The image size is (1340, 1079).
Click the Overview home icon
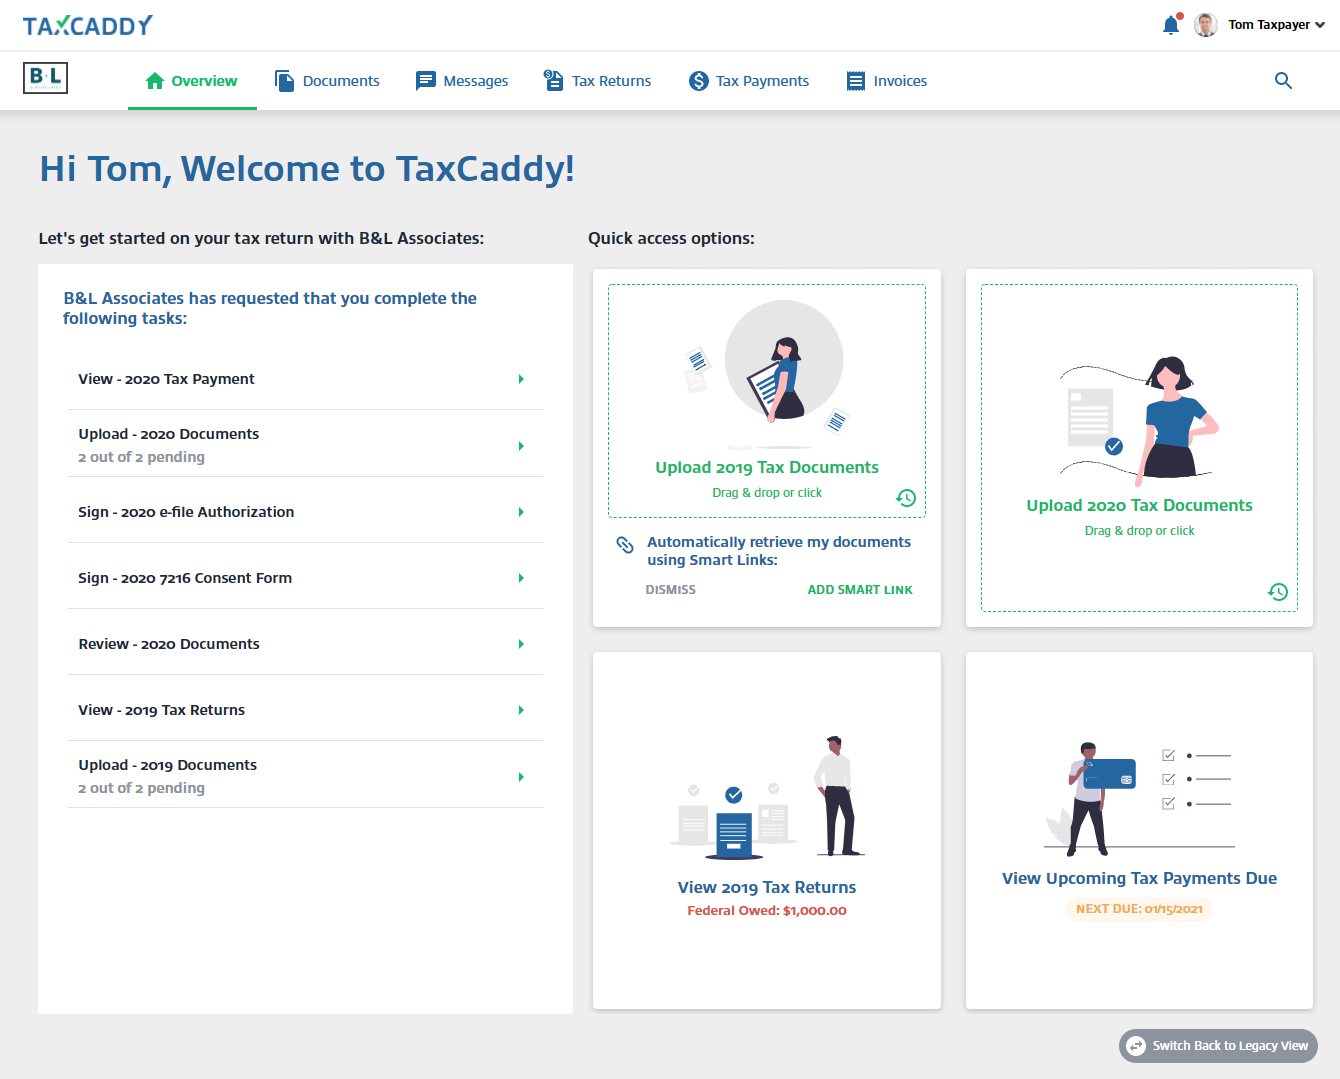[155, 81]
